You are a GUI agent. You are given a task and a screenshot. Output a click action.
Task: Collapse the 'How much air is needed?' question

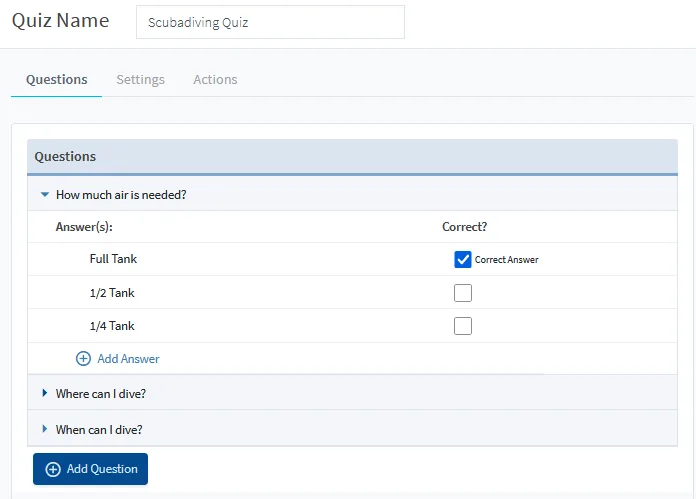pyautogui.click(x=45, y=194)
